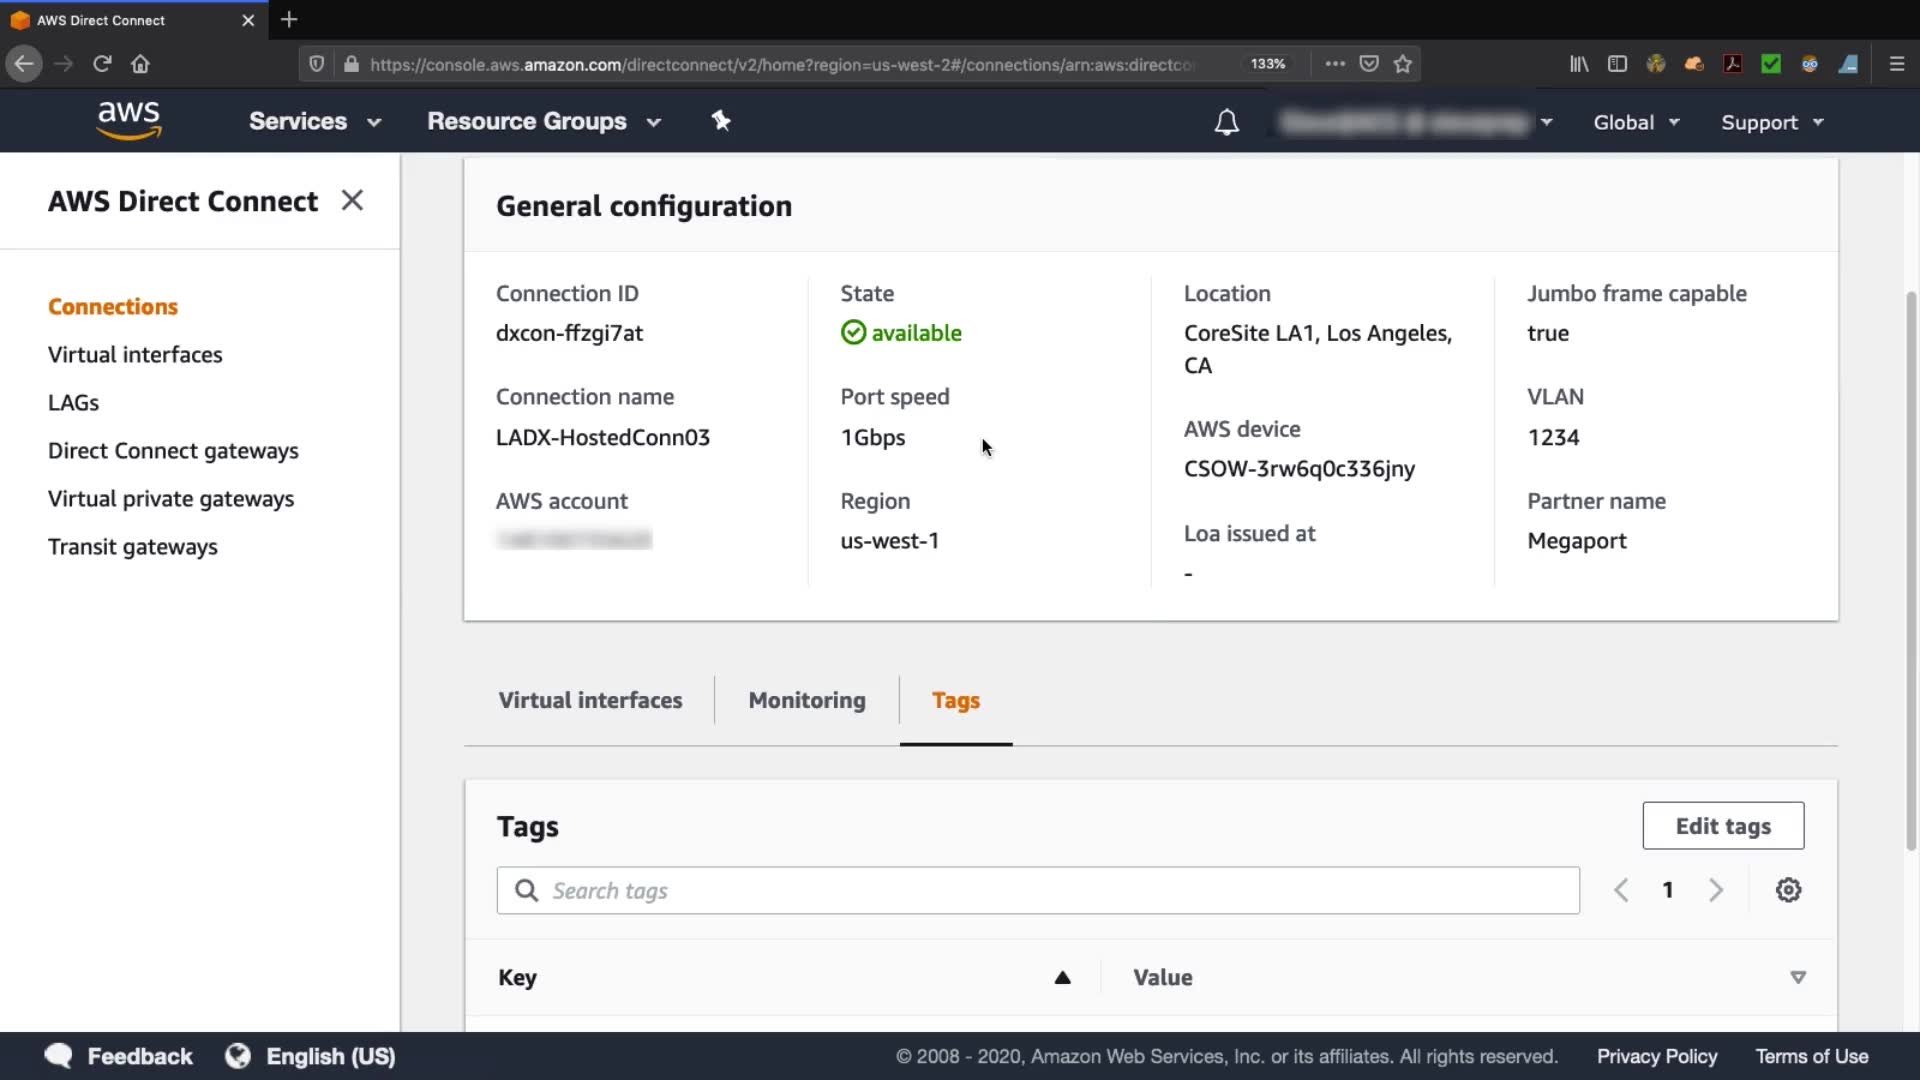This screenshot has width=1920, height=1080.
Task: Close the AWS Direct Connect side panel
Action: click(352, 200)
